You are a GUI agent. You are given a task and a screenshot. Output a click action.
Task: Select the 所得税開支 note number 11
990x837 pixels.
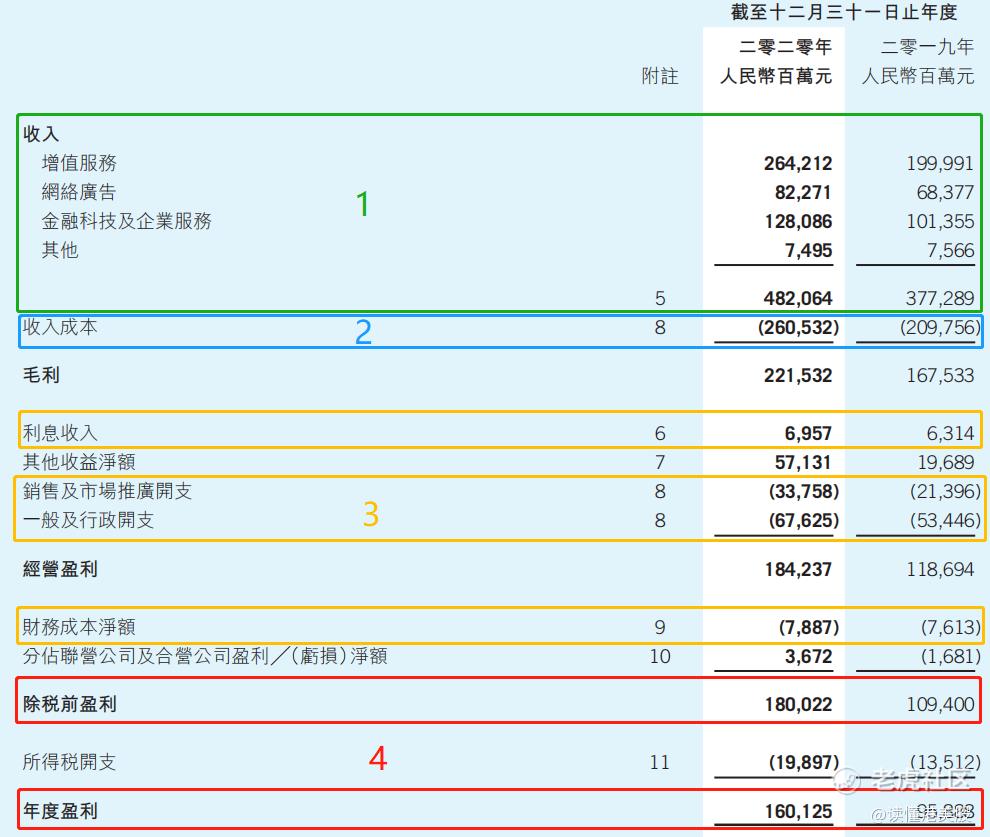660,763
